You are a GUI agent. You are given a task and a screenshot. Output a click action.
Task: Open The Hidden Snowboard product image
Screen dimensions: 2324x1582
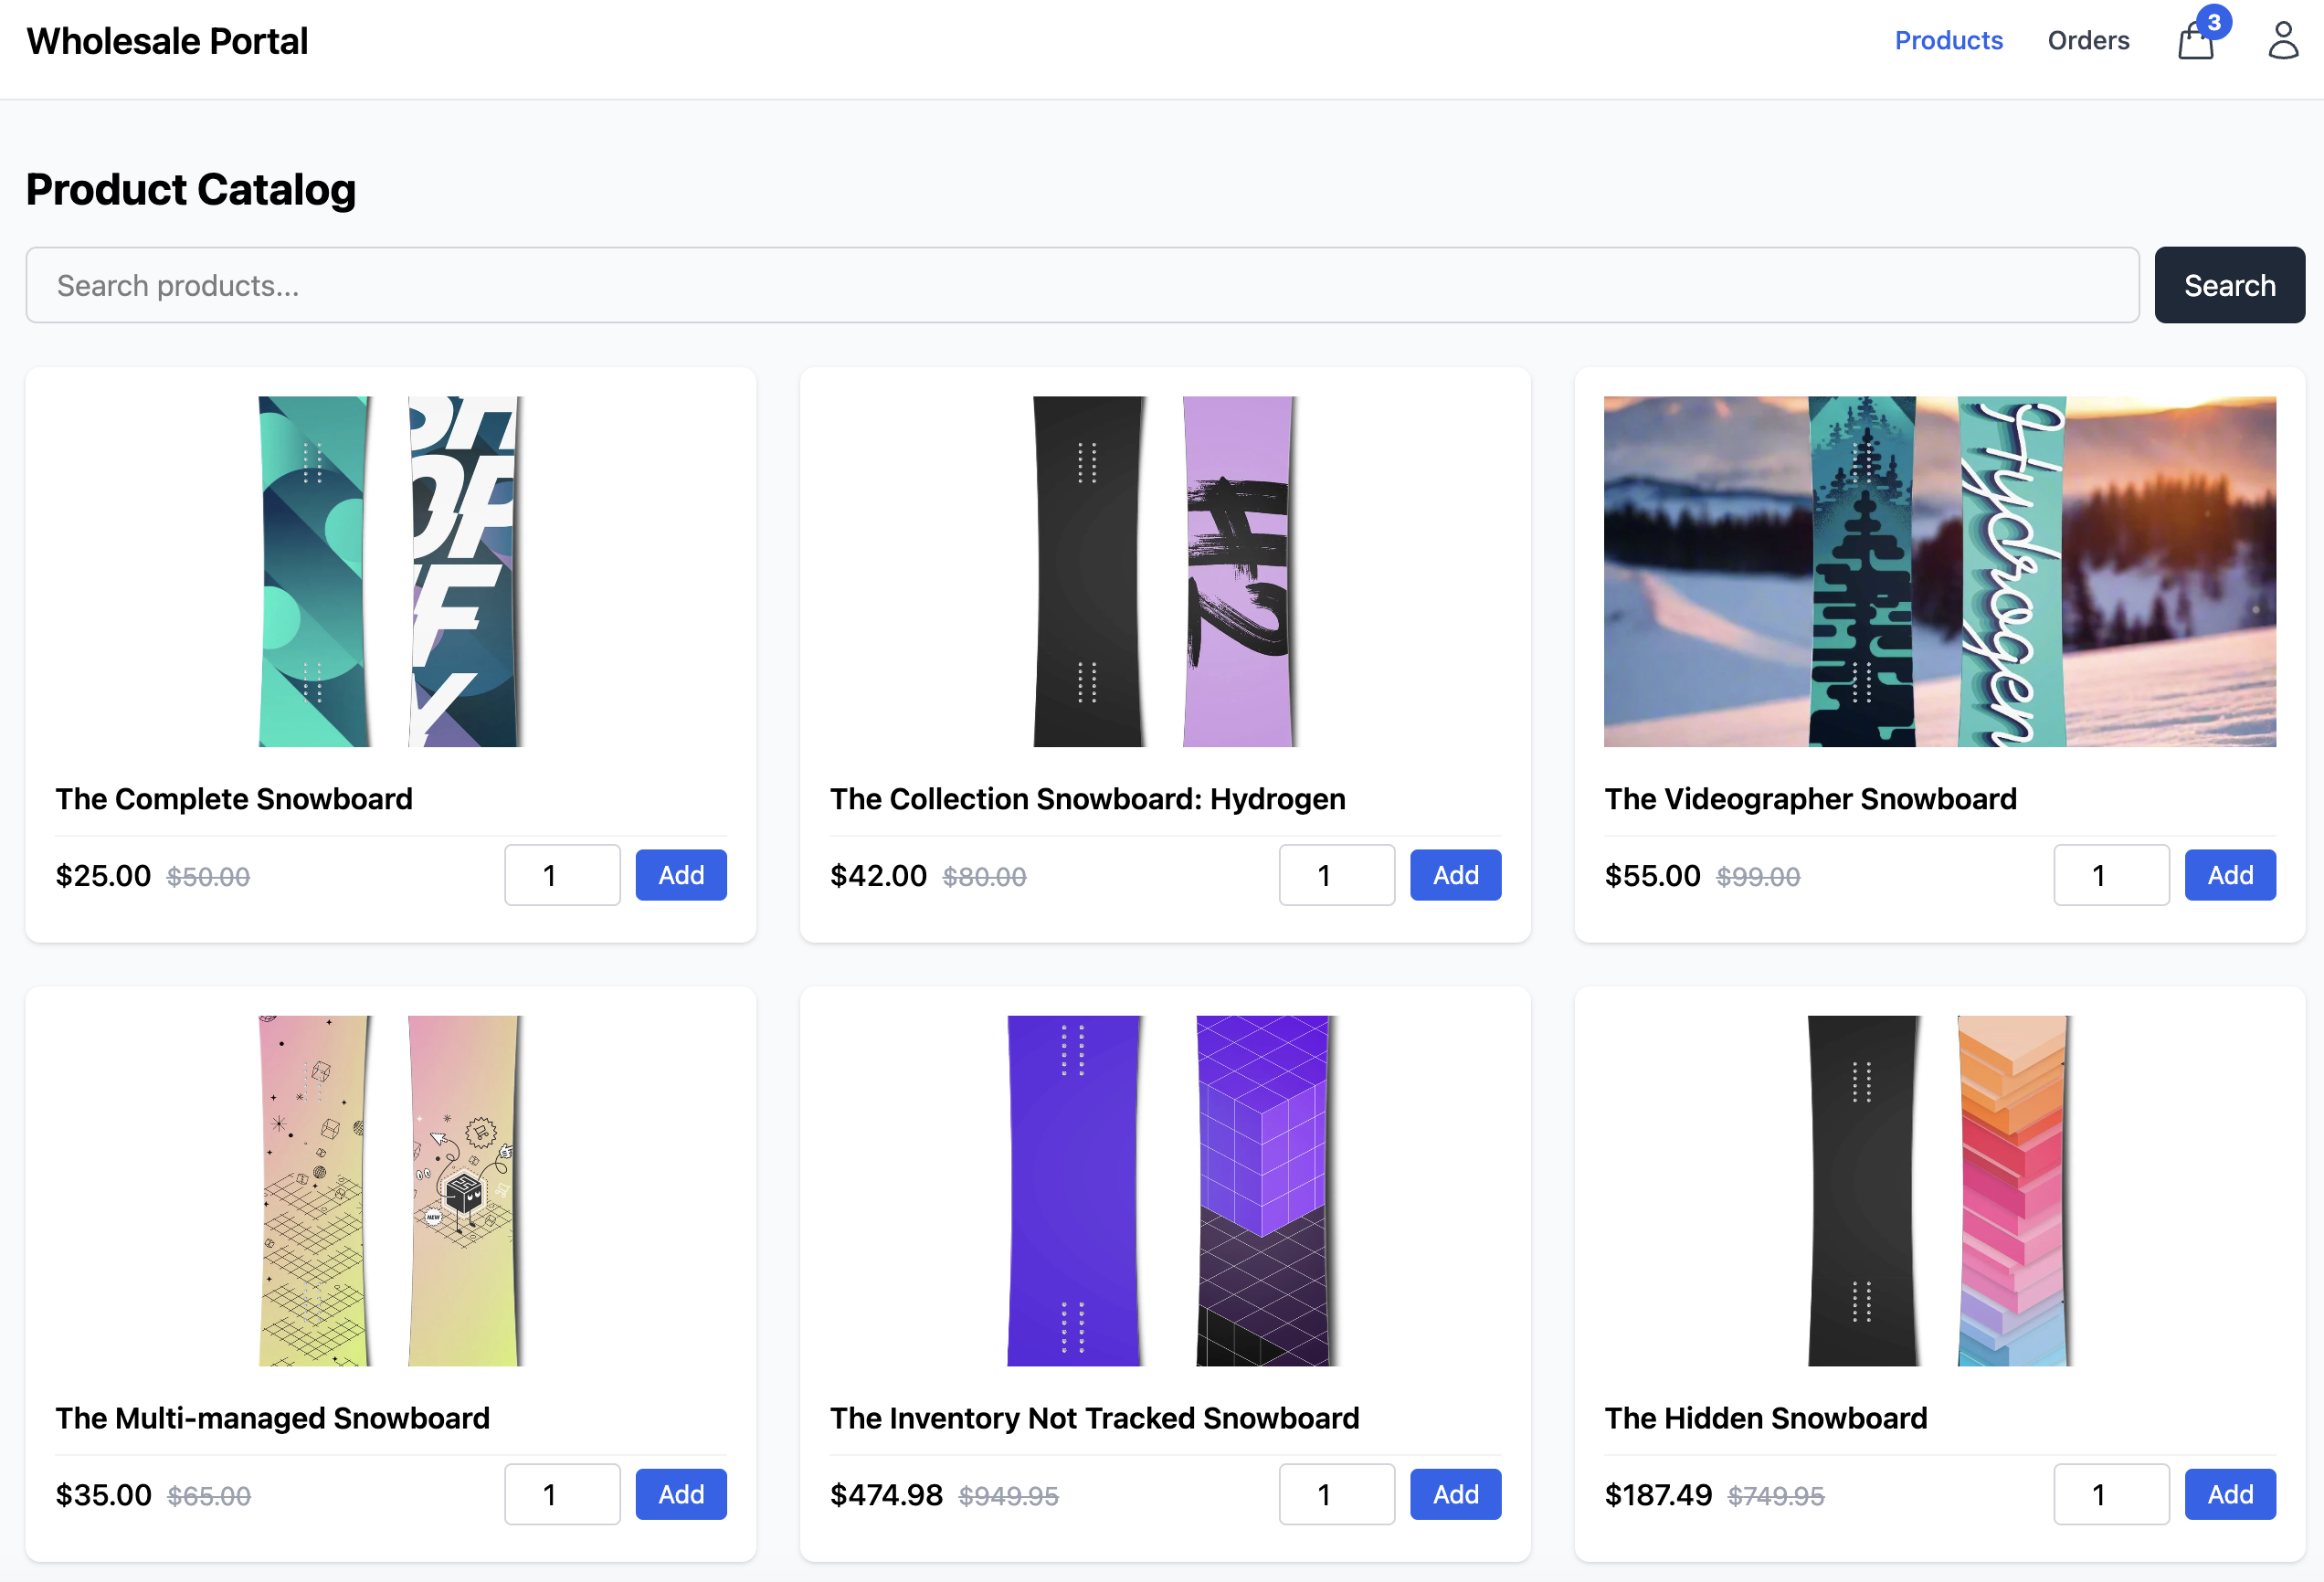click(x=1940, y=1191)
